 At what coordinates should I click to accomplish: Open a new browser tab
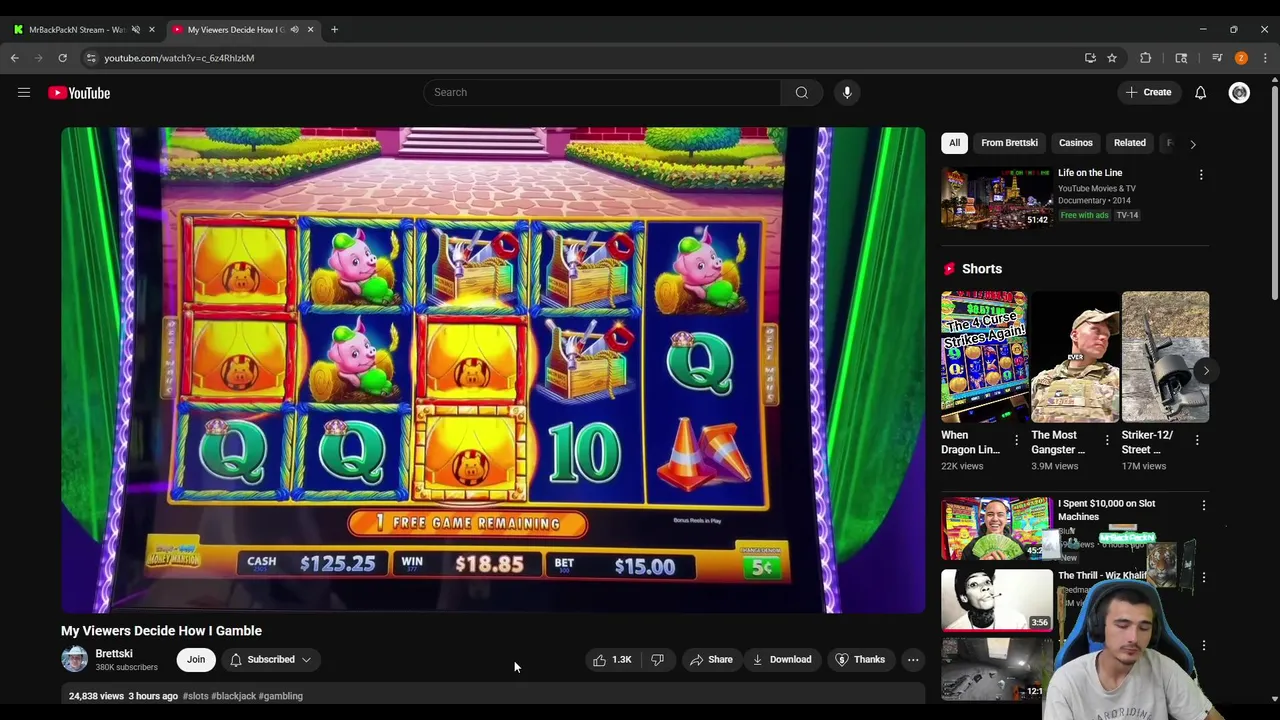coord(334,30)
